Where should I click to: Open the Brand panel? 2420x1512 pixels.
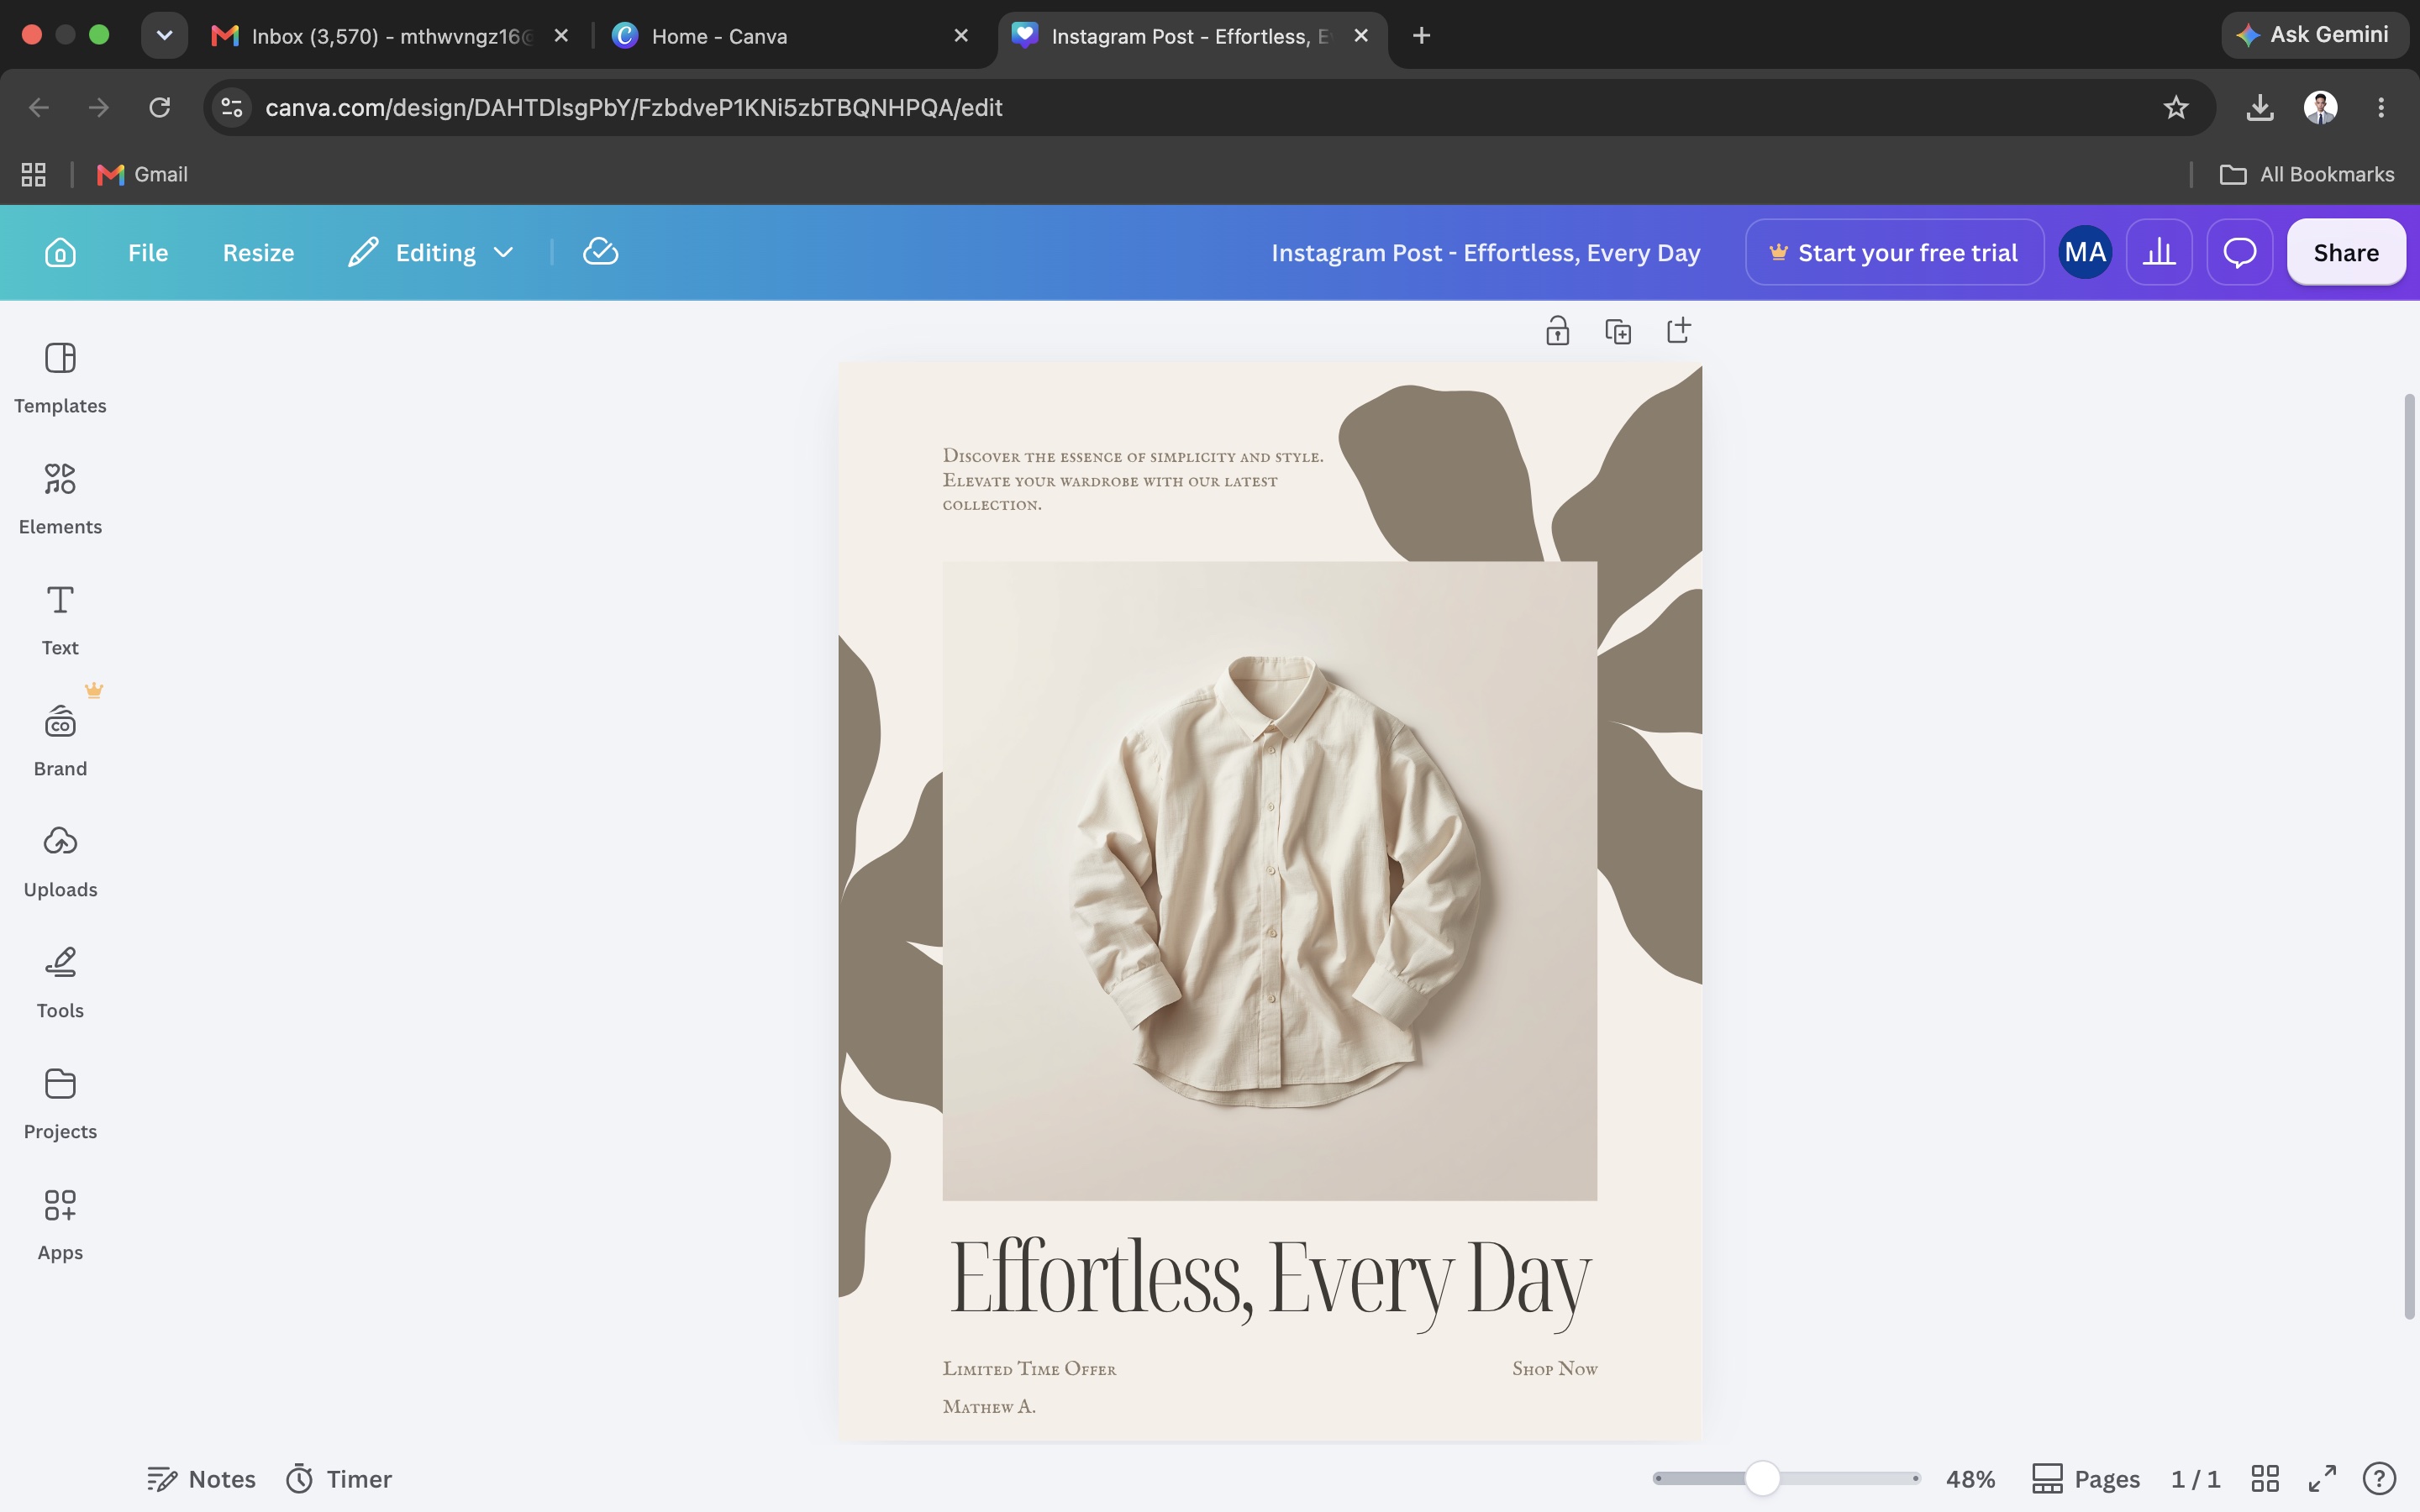click(60, 741)
